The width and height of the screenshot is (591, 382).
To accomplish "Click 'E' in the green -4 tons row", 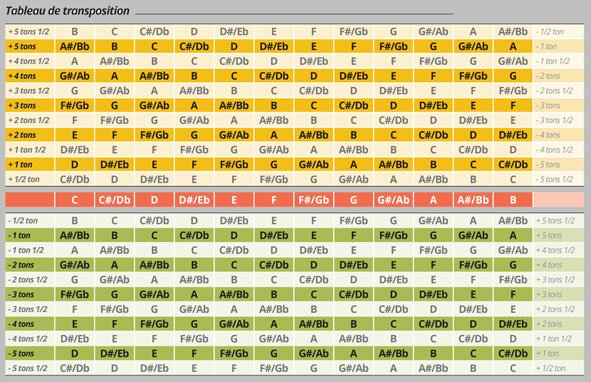I will pos(75,324).
